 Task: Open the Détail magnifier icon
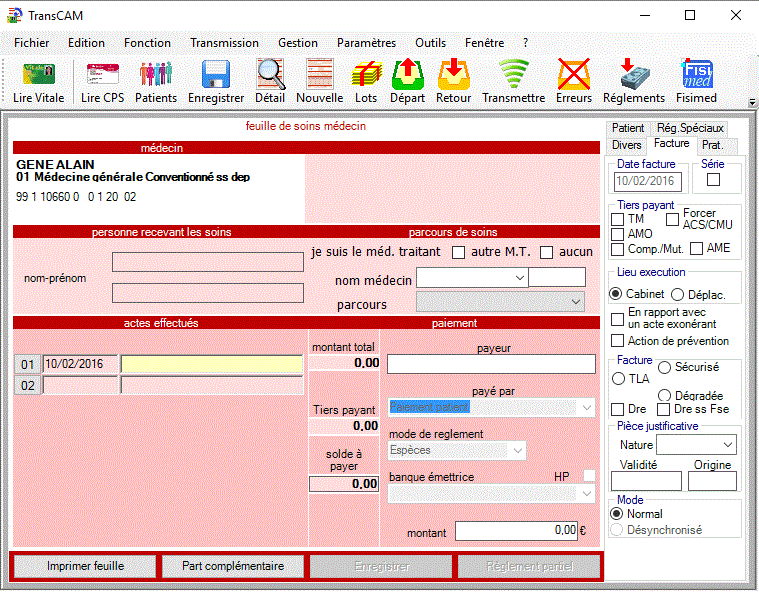click(270, 74)
